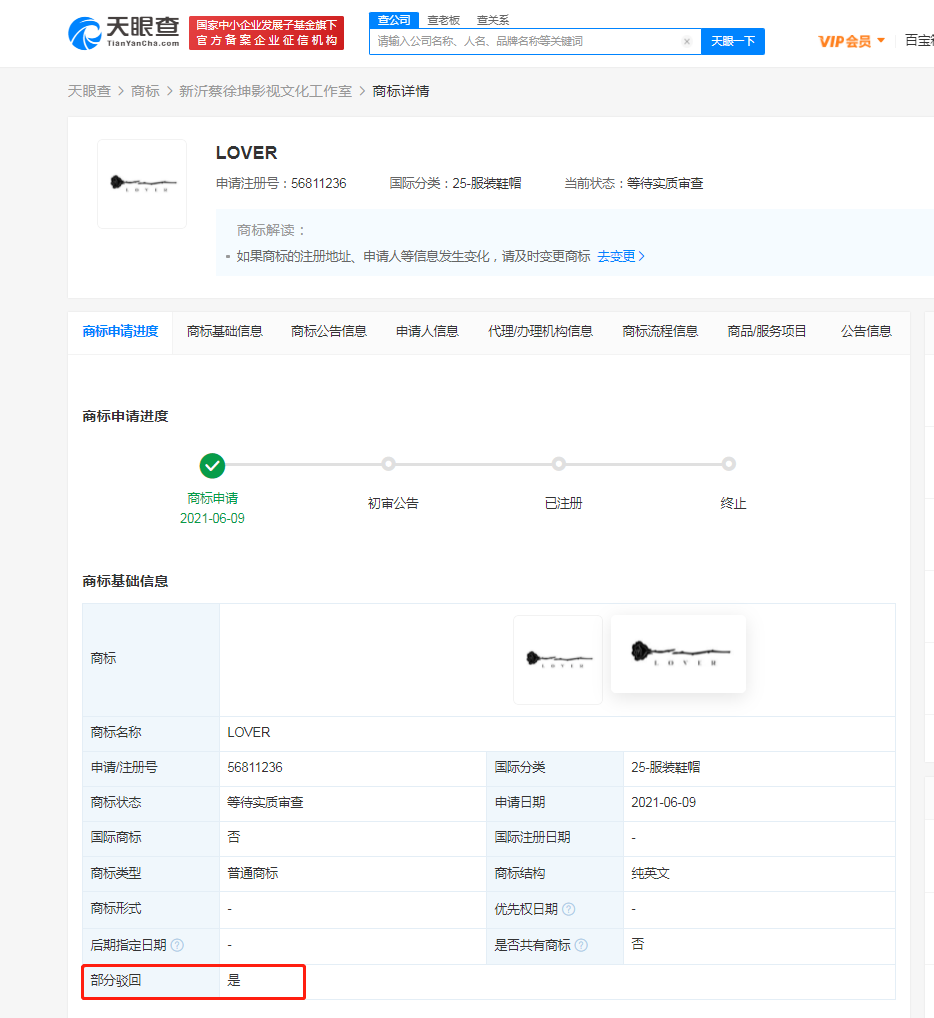Select the 查公司 search tab

[394, 20]
